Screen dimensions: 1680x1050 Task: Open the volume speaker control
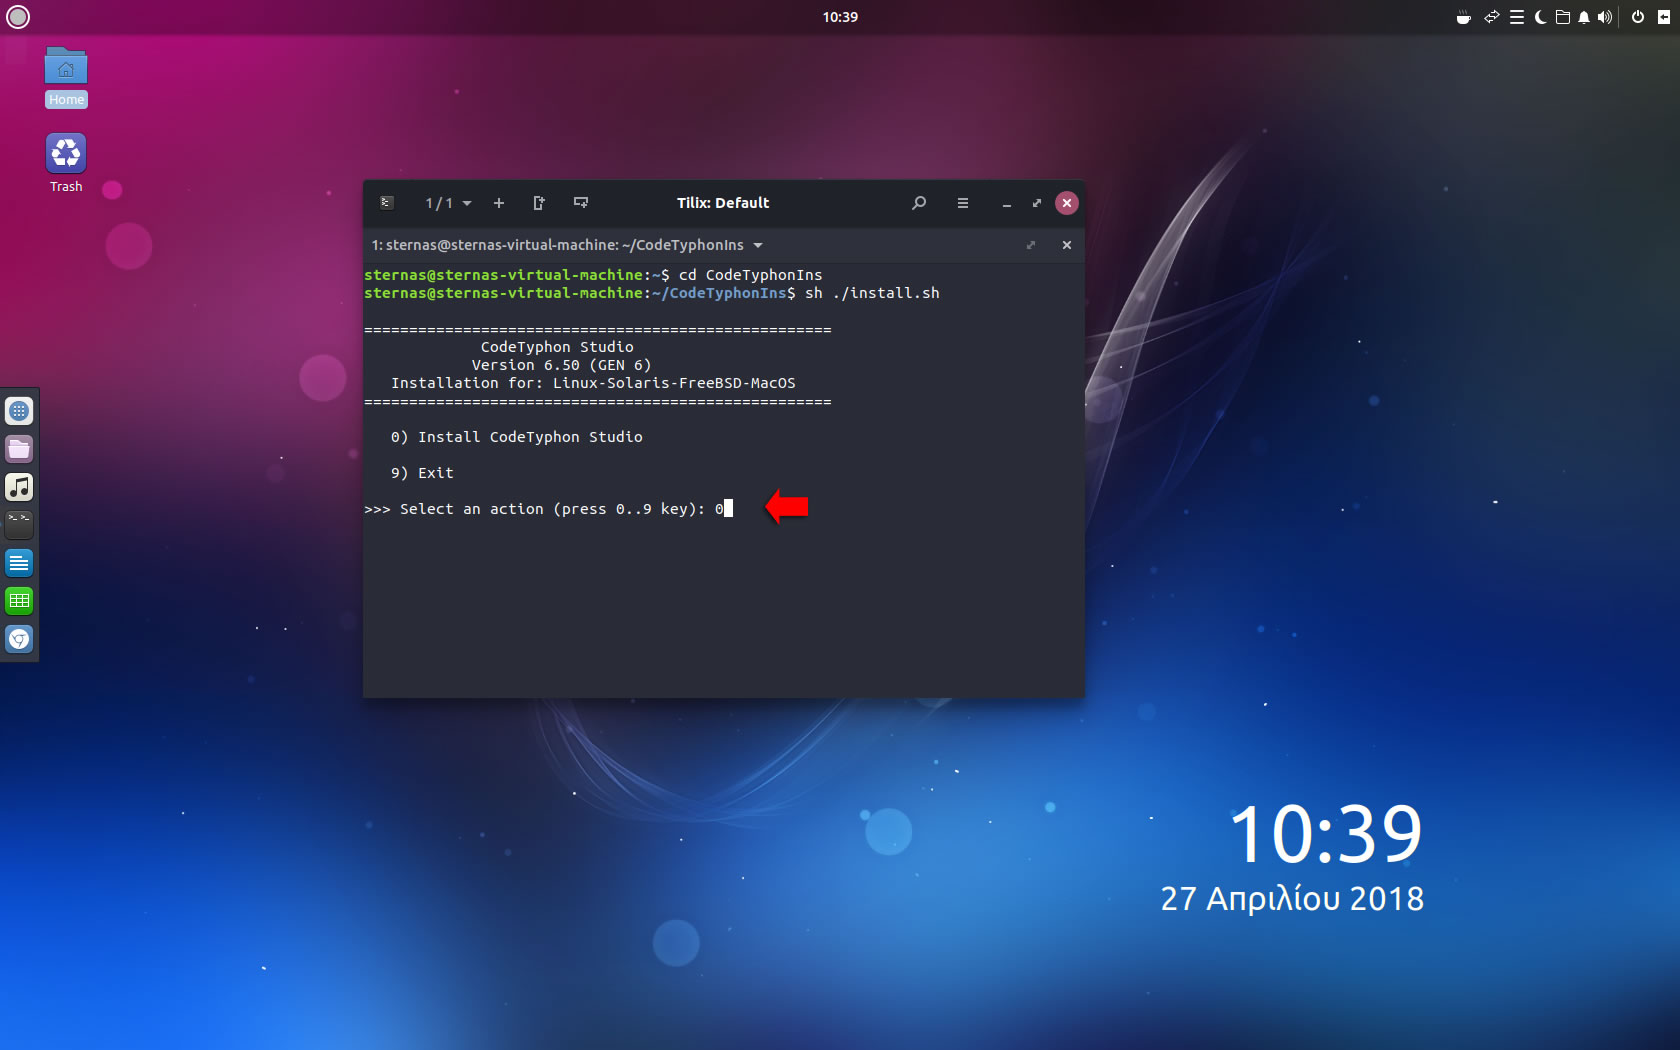pos(1605,17)
